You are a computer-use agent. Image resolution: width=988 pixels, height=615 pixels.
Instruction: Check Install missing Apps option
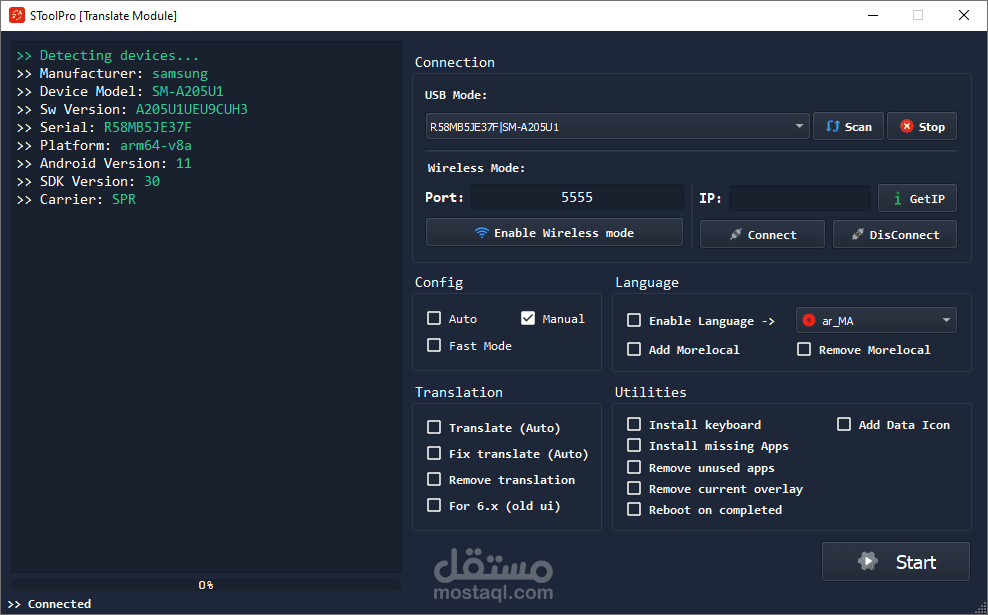634,445
